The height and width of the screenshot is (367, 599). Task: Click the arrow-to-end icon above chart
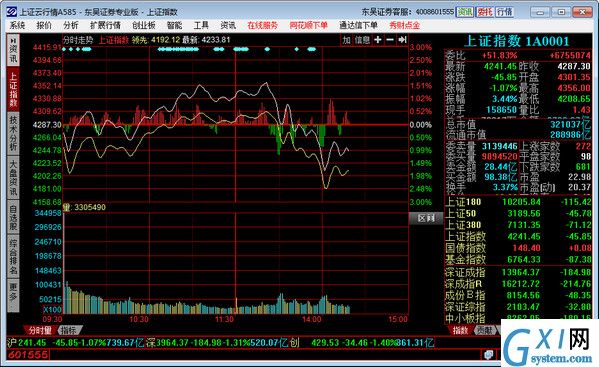tap(402, 40)
